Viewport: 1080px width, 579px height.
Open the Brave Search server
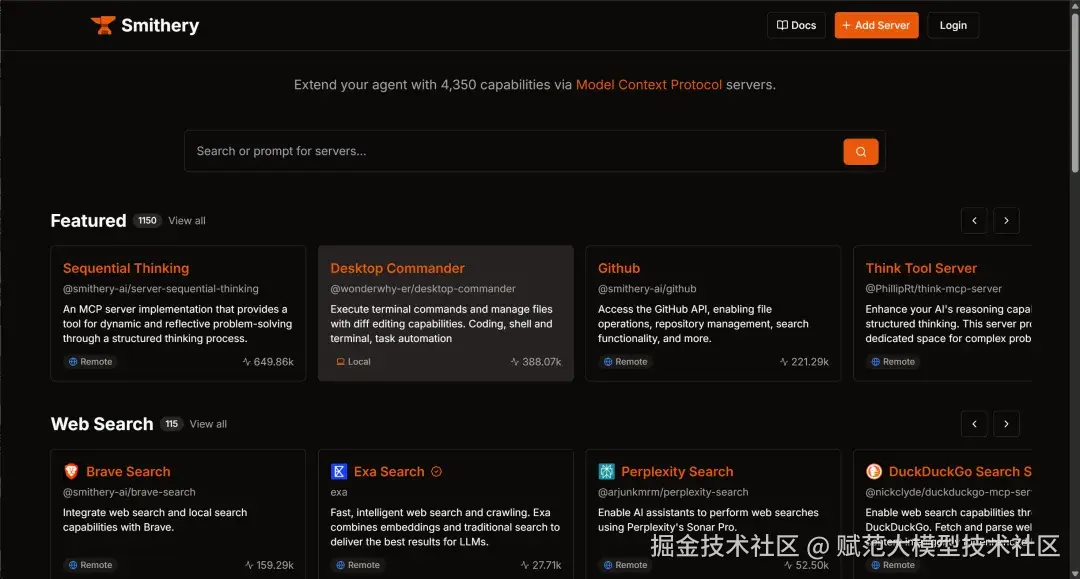pos(128,472)
